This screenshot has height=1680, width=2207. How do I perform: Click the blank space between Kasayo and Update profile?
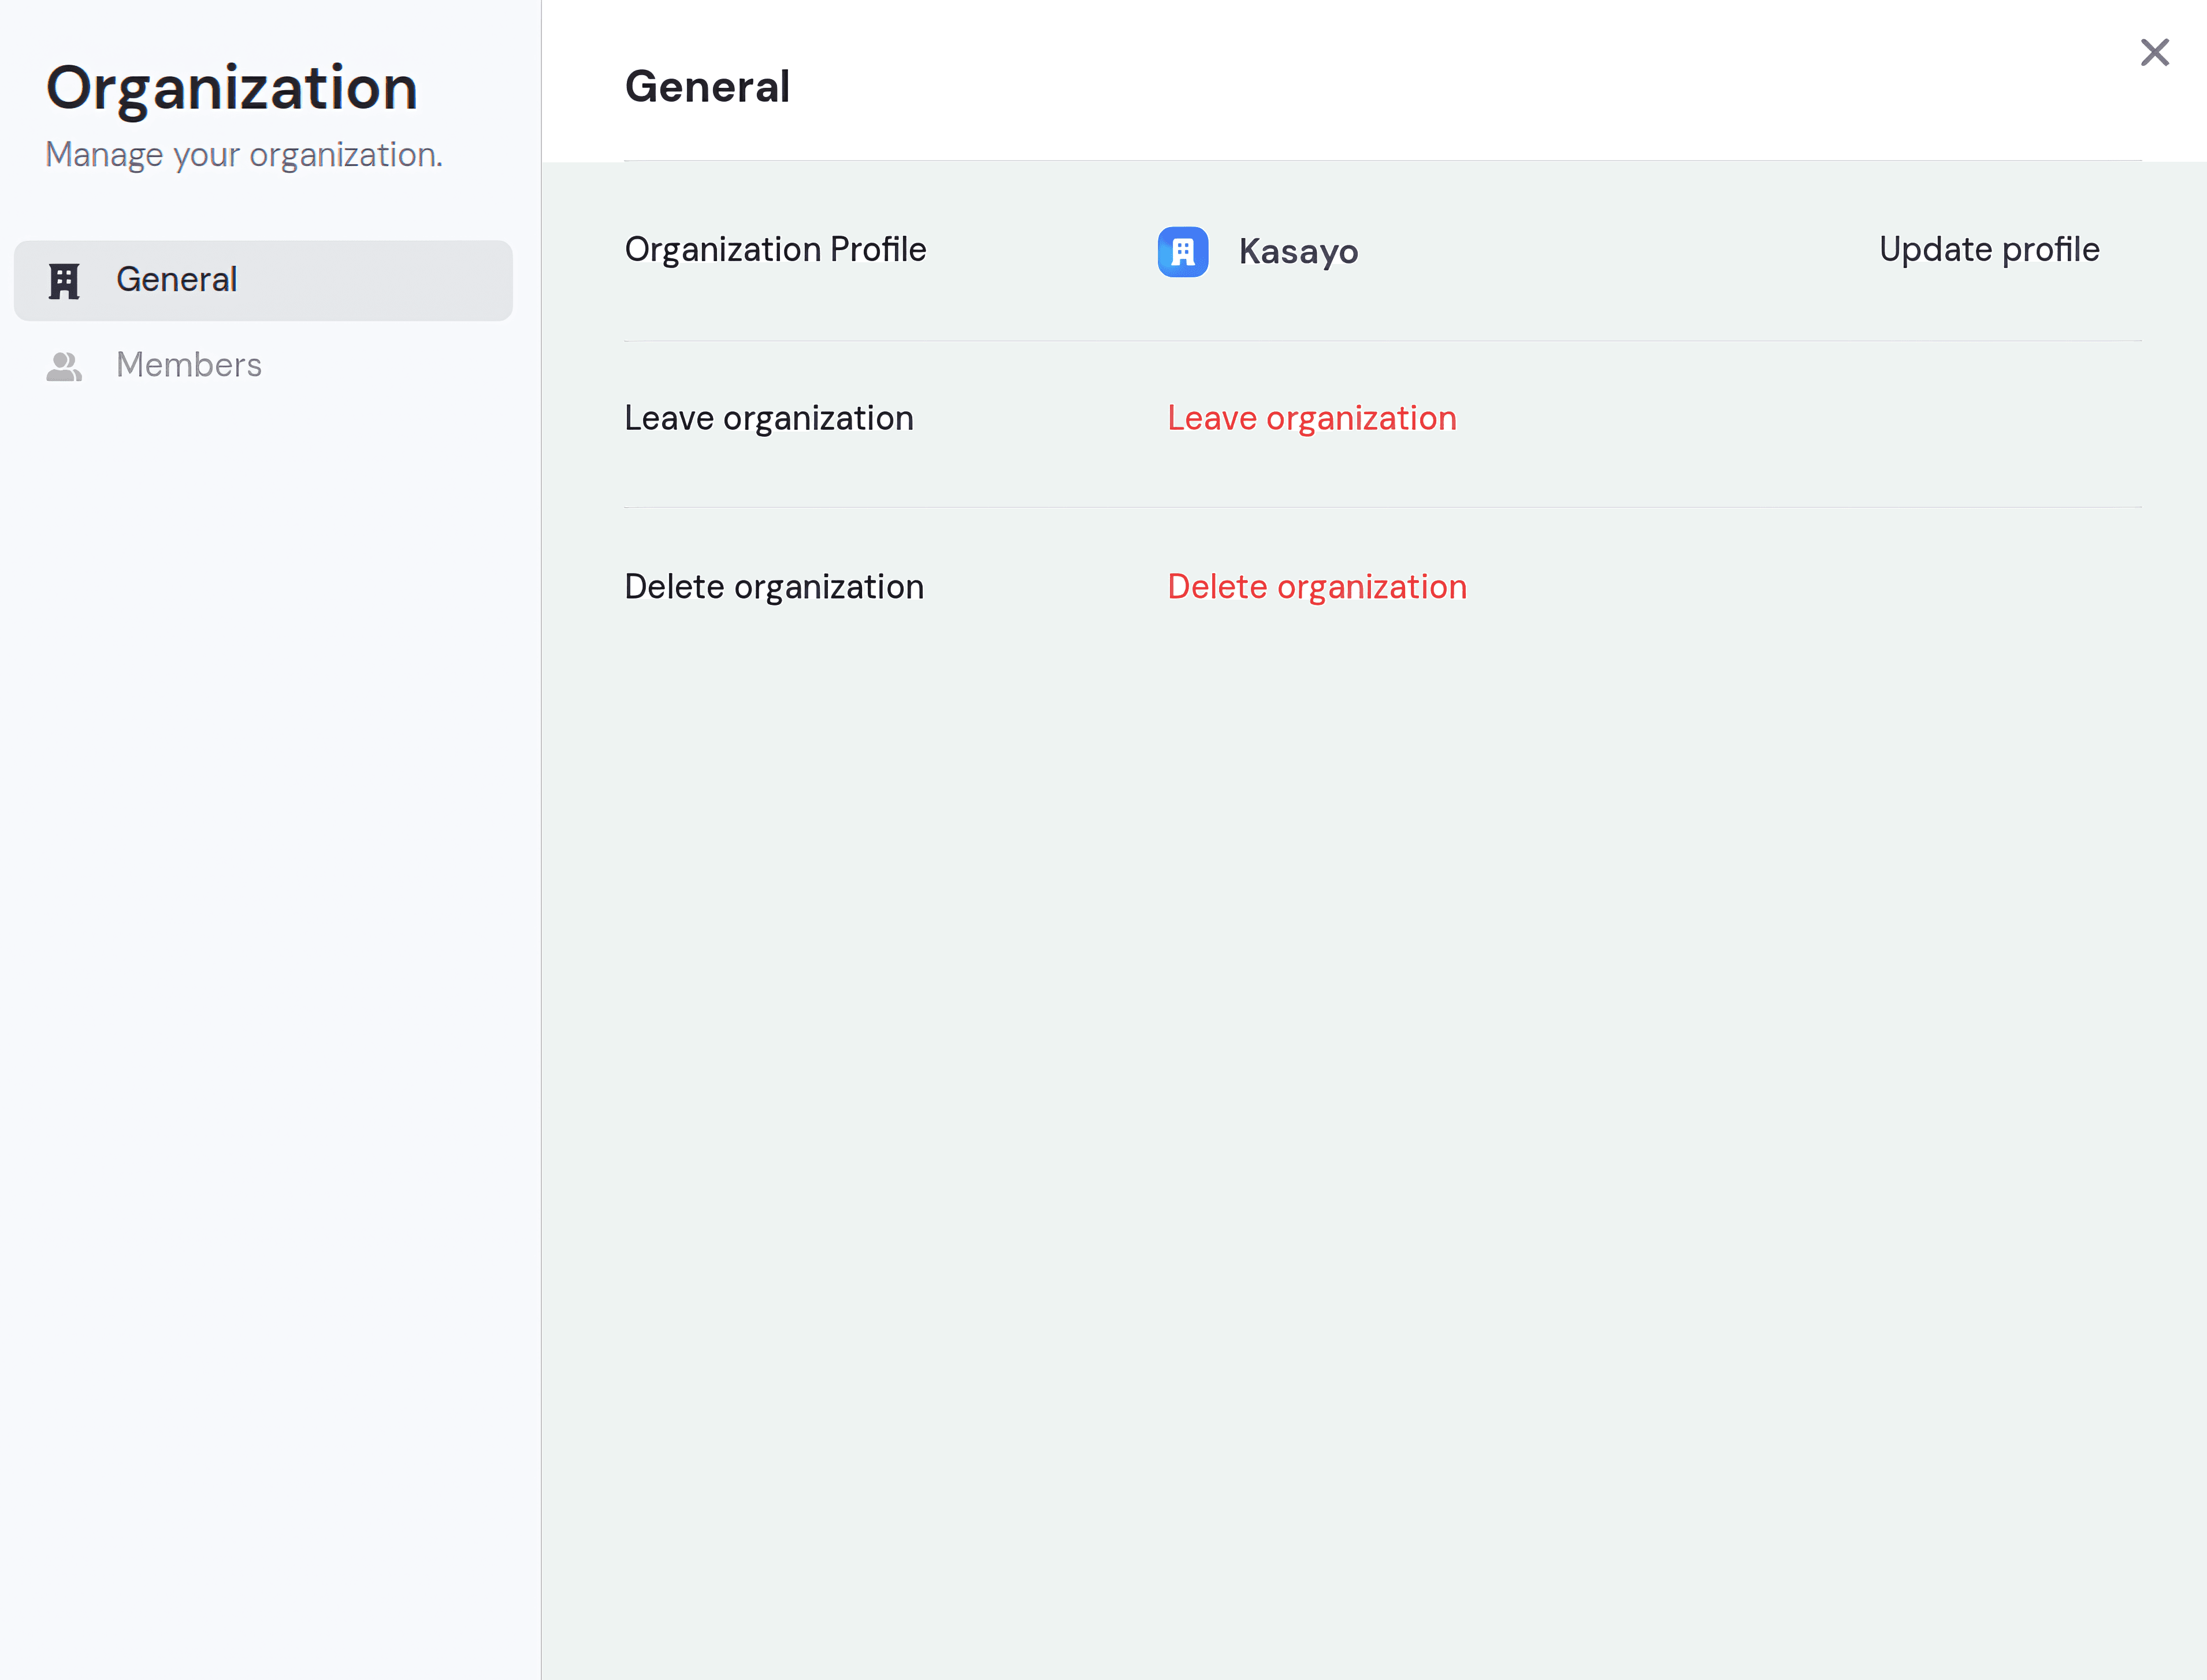pos(1620,251)
